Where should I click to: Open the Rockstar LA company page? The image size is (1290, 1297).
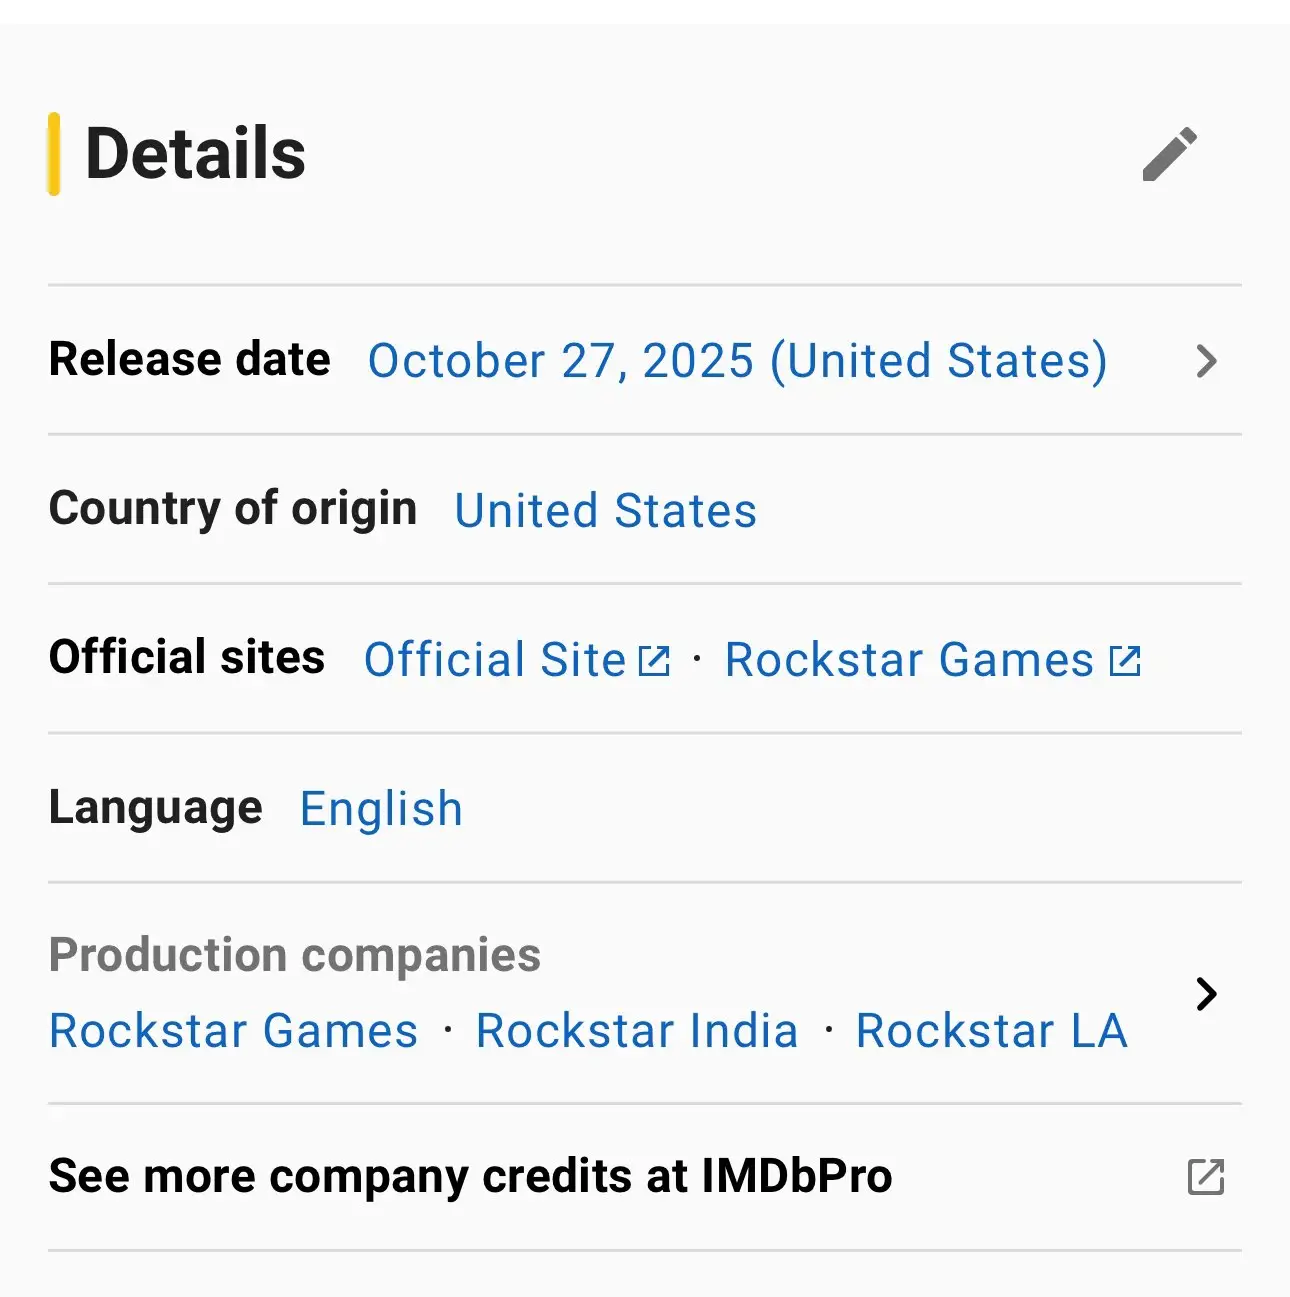pos(991,1031)
